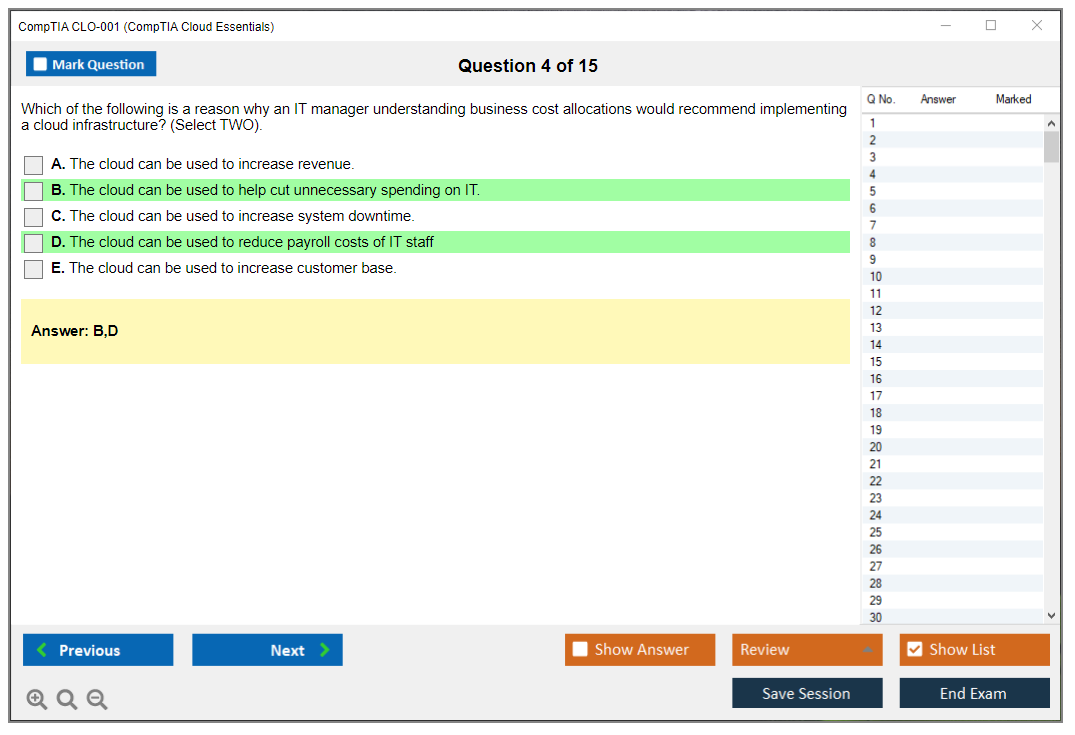Select answer B checkbox about cutting IT spending
The width and height of the screenshot is (1075, 735).
click(x=34, y=191)
